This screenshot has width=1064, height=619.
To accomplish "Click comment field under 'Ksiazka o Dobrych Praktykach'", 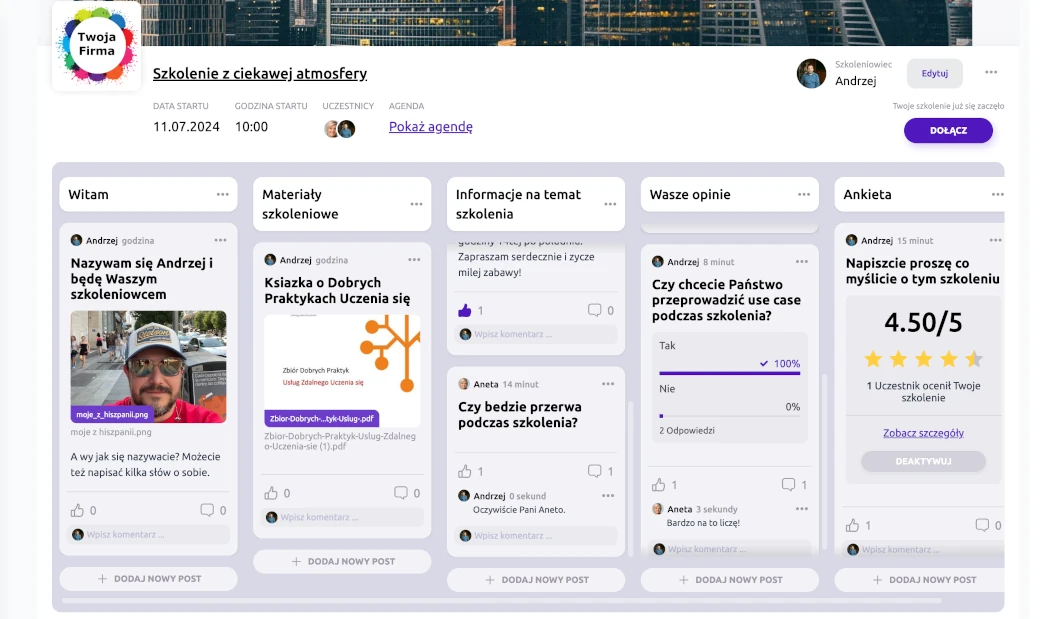I will pos(343,517).
